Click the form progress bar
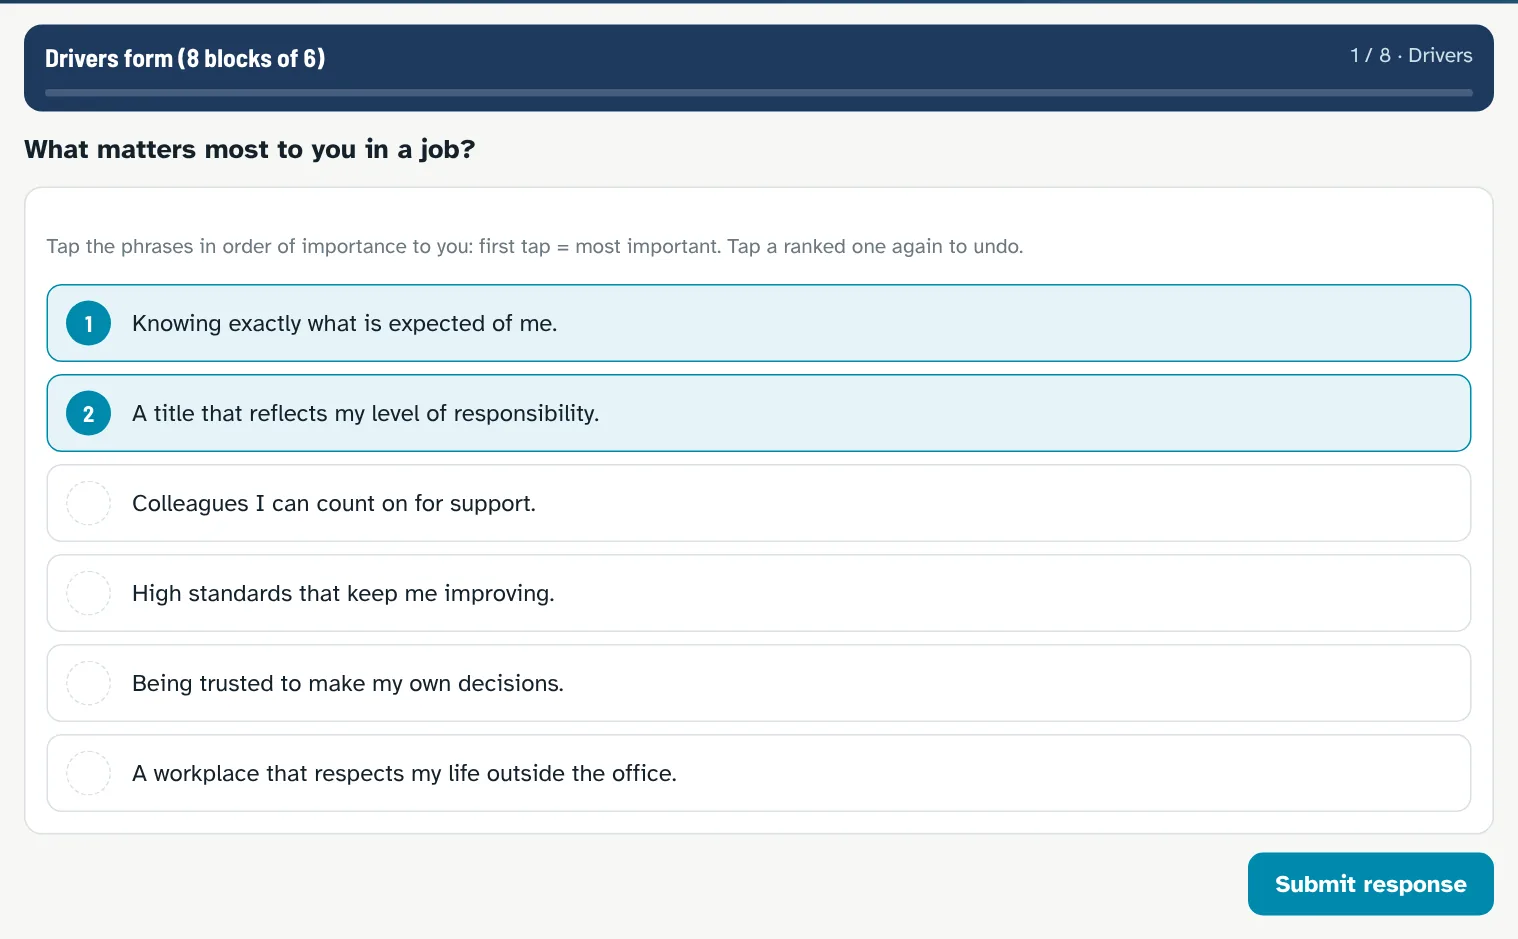This screenshot has width=1518, height=939. (758, 93)
